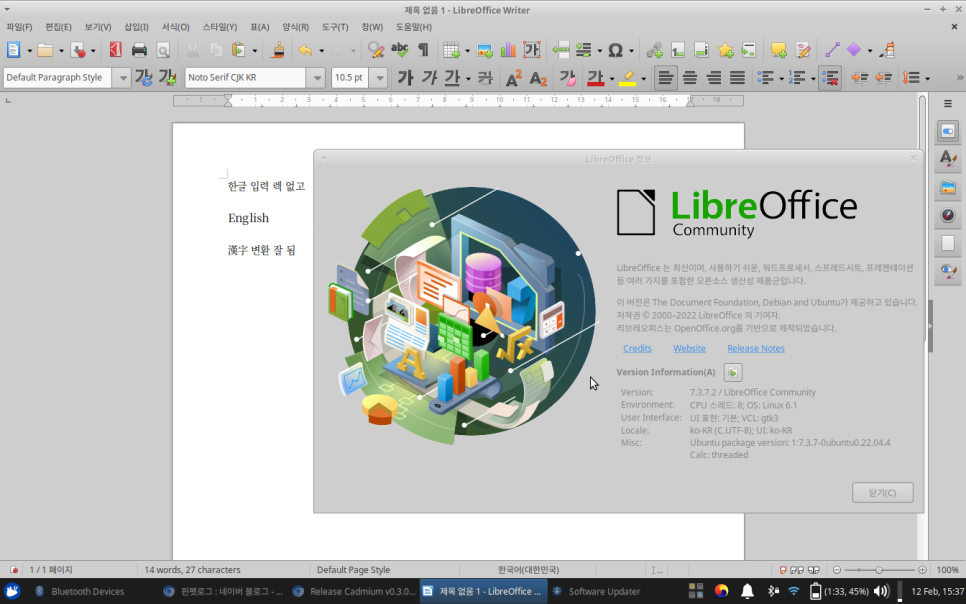Export directly as PDF icon
This screenshot has width=966, height=604.
point(115,50)
